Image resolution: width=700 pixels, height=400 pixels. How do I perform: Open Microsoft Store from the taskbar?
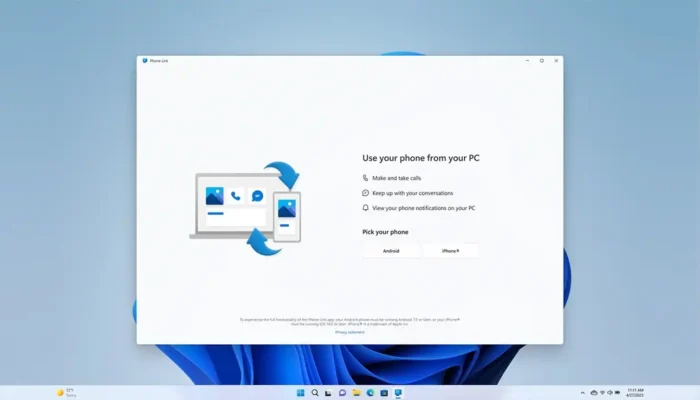point(384,393)
